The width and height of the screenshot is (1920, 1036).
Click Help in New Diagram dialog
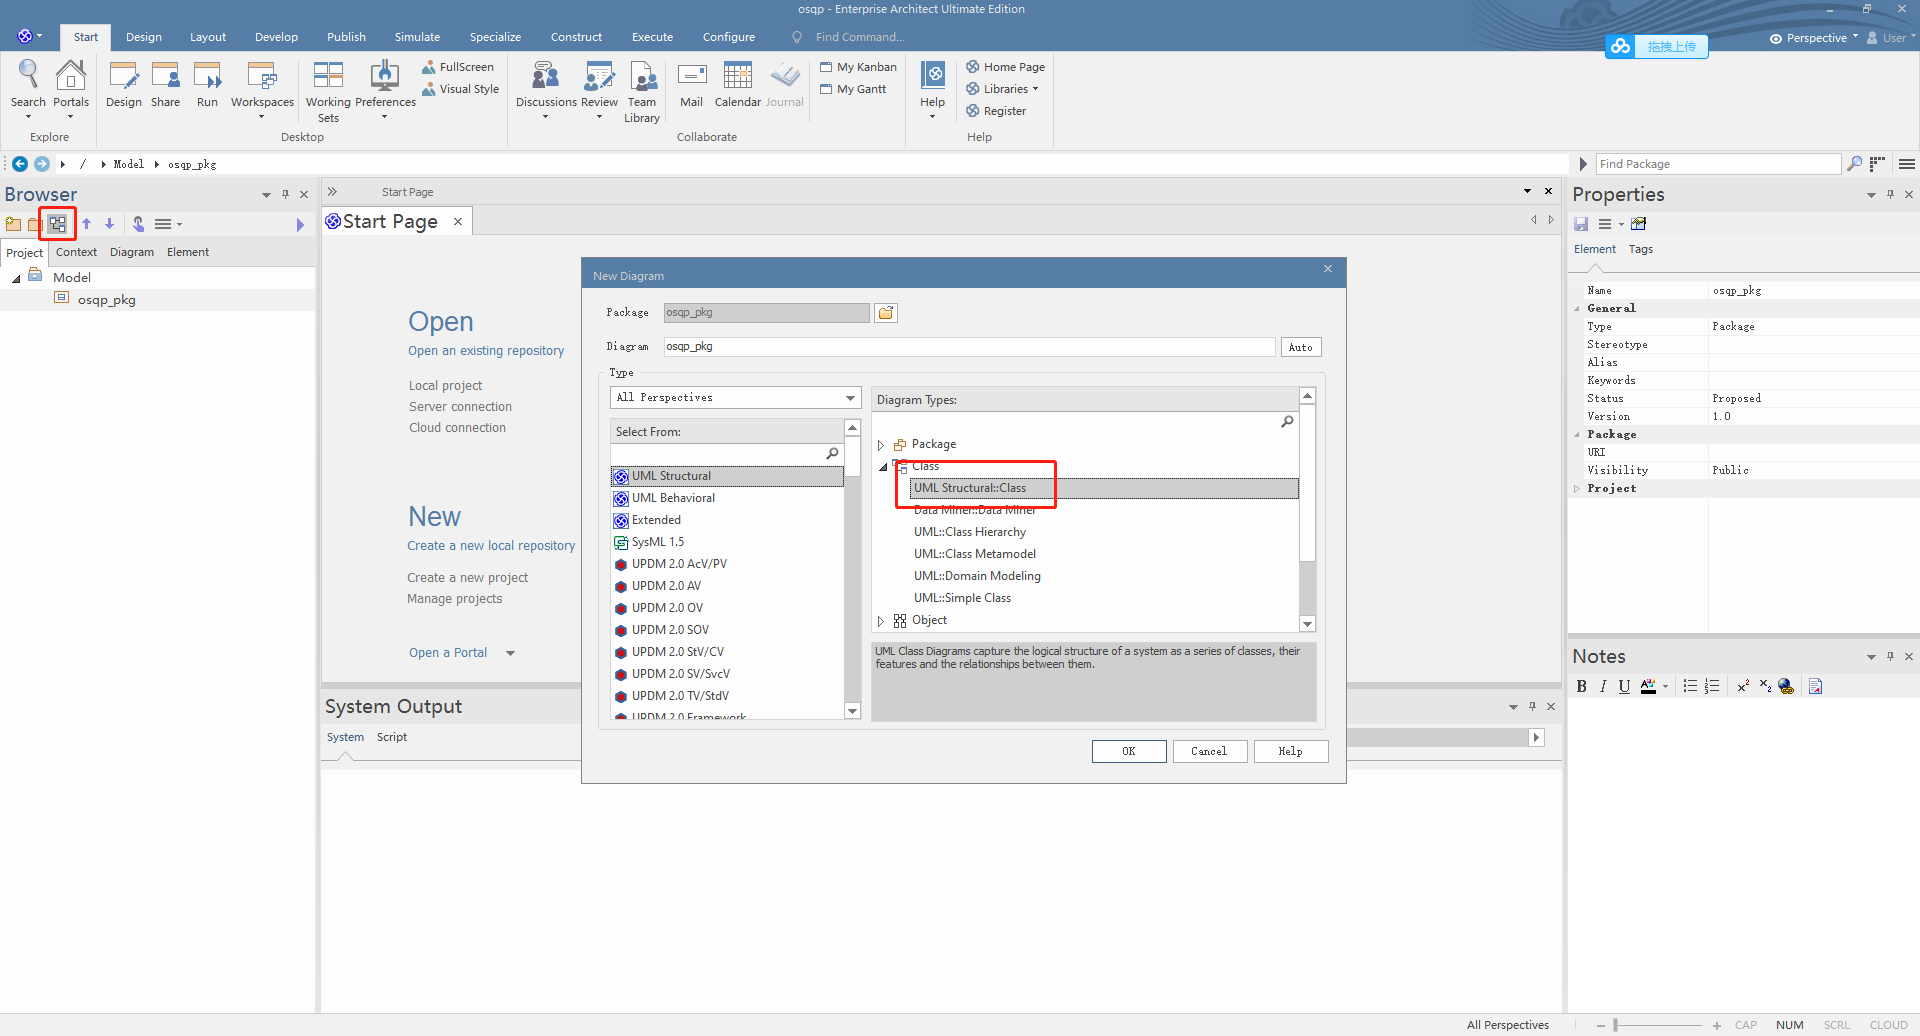pyautogui.click(x=1290, y=751)
